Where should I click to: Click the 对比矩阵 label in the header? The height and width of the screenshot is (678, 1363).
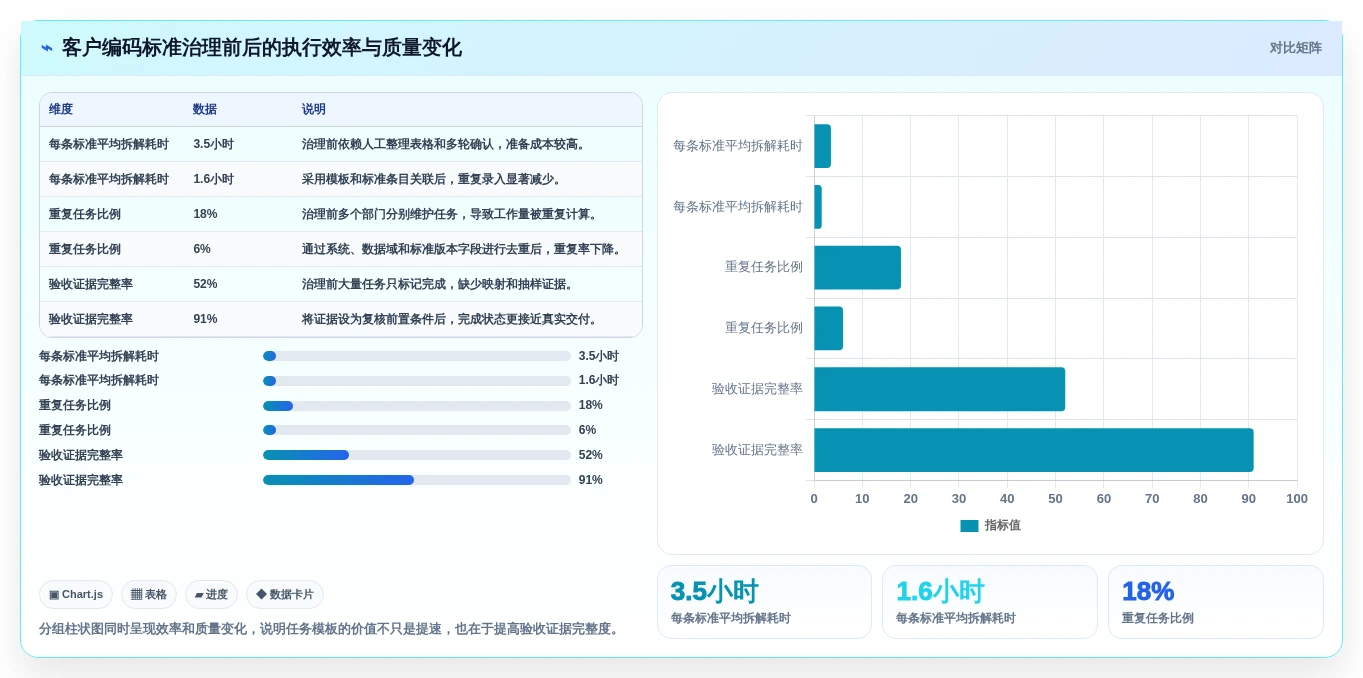point(1296,48)
